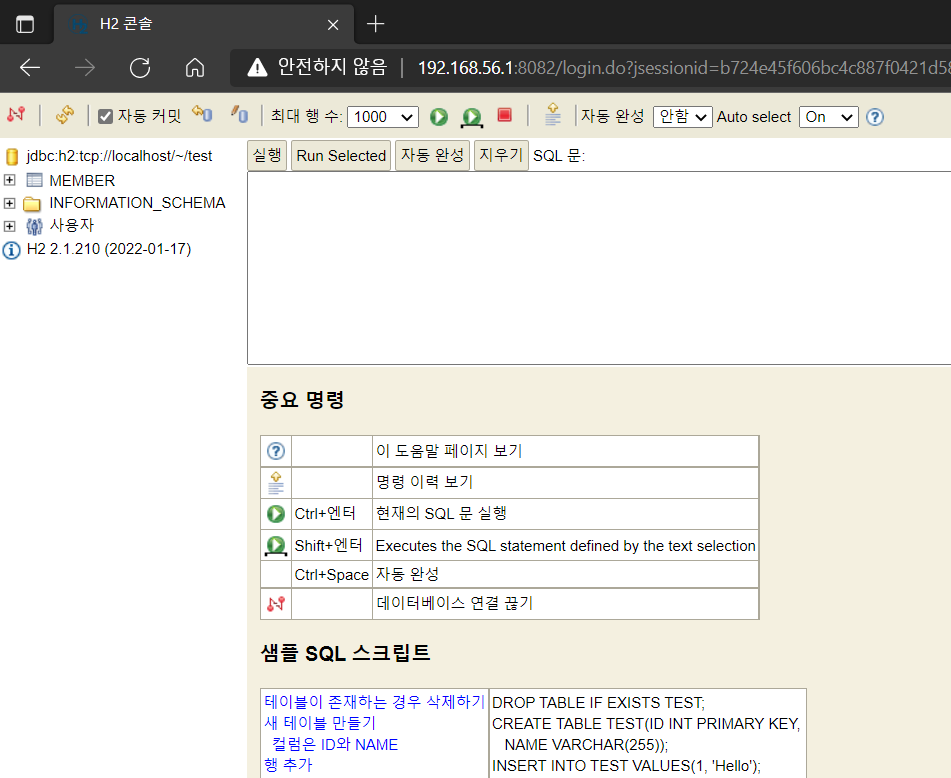
Task: Open a new browser tab
Action: [x=375, y=24]
